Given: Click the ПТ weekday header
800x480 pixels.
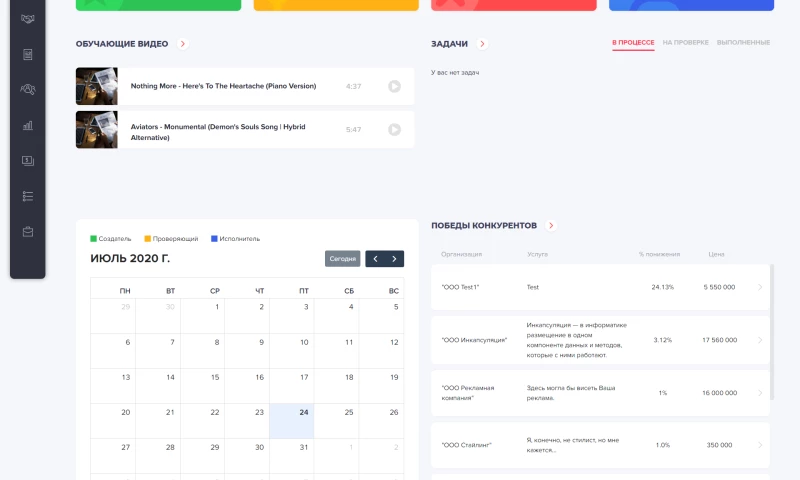Looking at the screenshot, I should (304, 291).
